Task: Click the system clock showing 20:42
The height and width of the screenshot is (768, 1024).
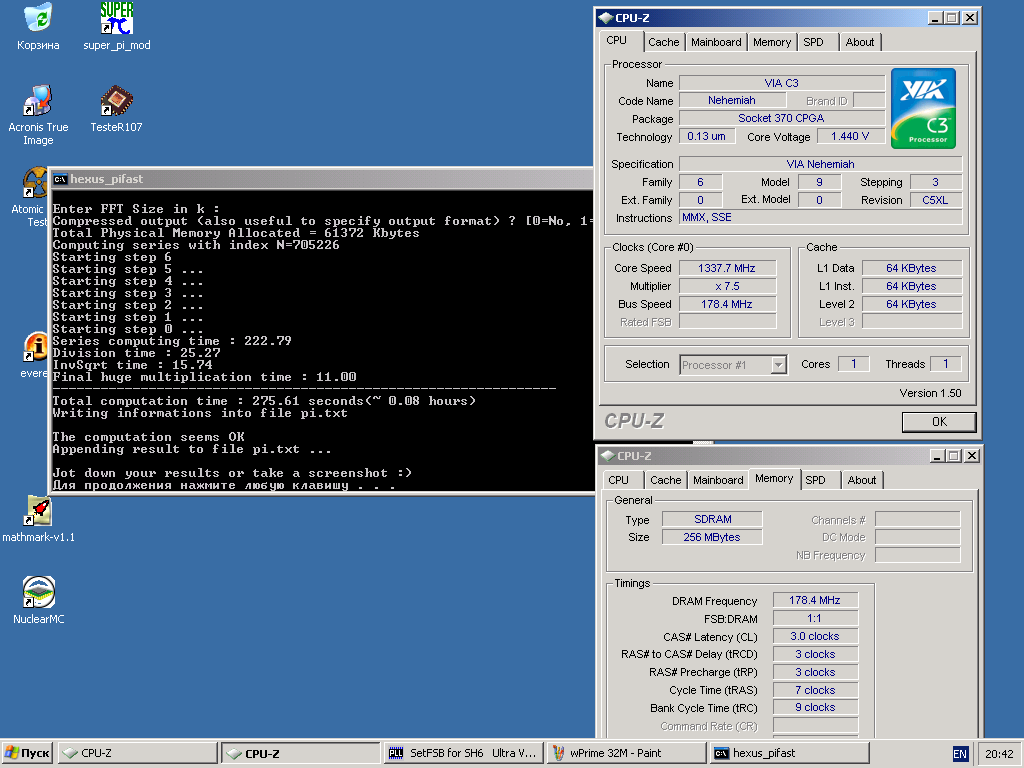Action: pyautogui.click(x=999, y=754)
